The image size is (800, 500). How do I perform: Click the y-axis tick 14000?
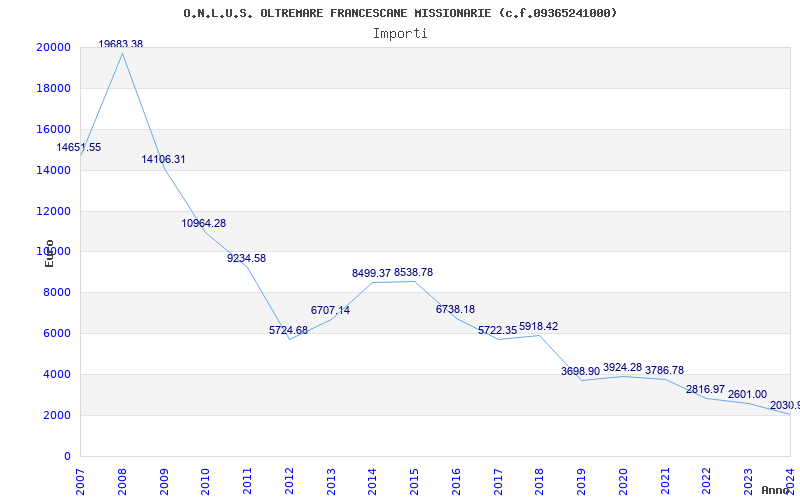[53, 170]
